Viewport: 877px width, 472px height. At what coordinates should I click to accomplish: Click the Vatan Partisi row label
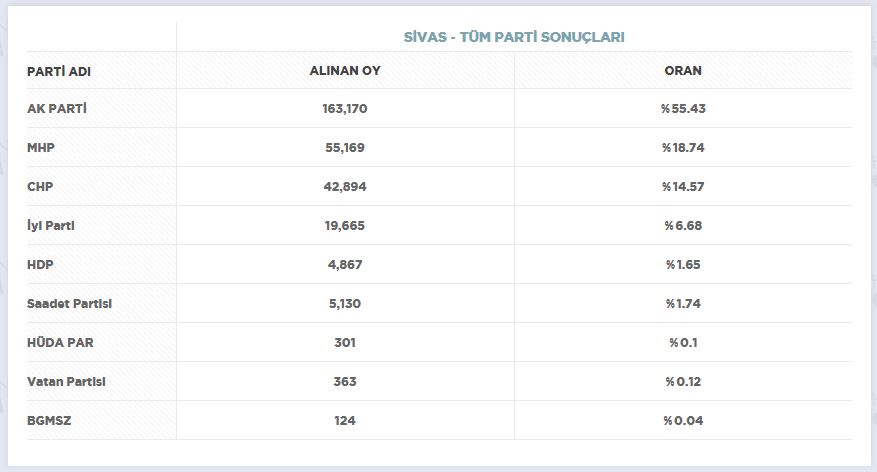point(66,381)
